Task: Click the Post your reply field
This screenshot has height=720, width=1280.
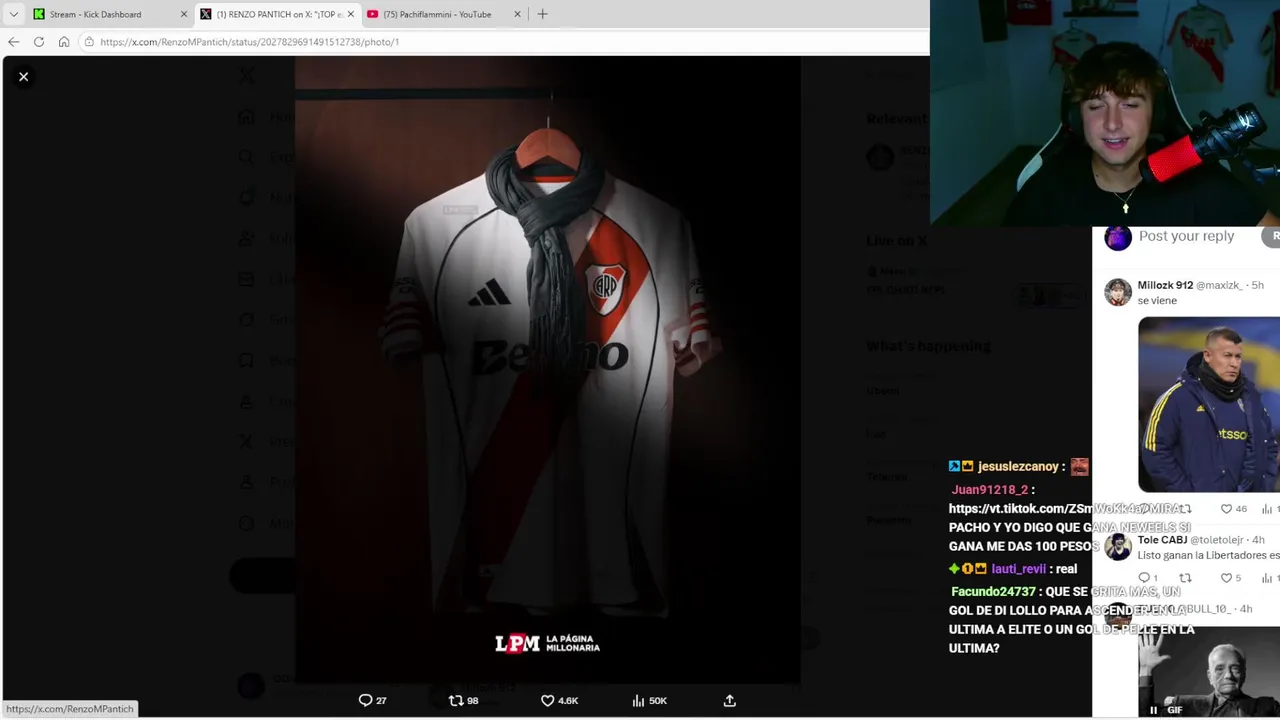Action: click(x=1186, y=236)
